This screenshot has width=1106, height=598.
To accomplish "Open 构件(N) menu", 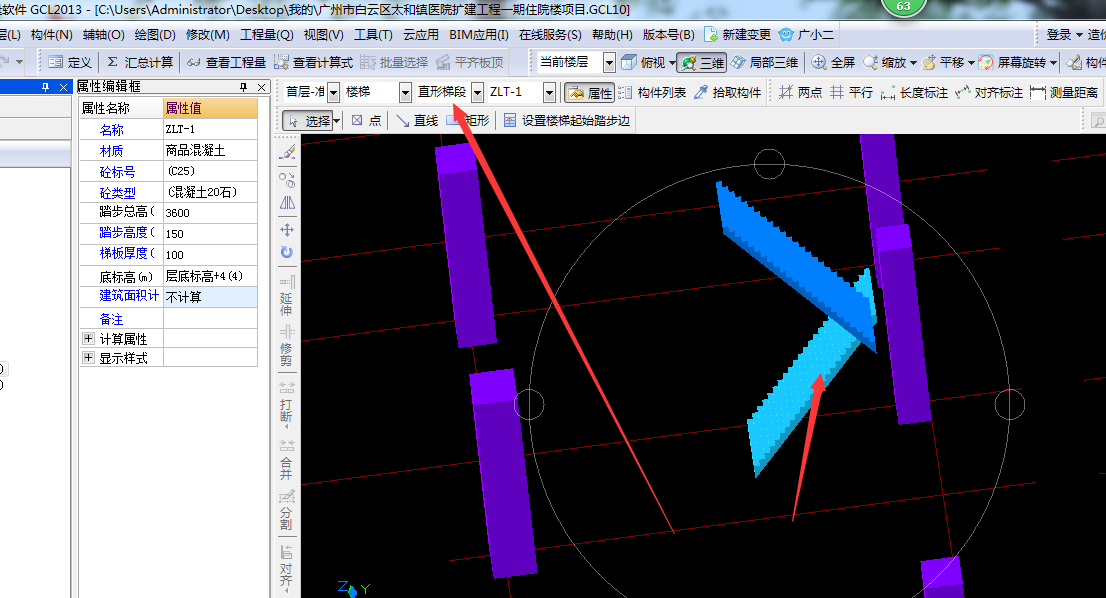I will coord(51,35).
